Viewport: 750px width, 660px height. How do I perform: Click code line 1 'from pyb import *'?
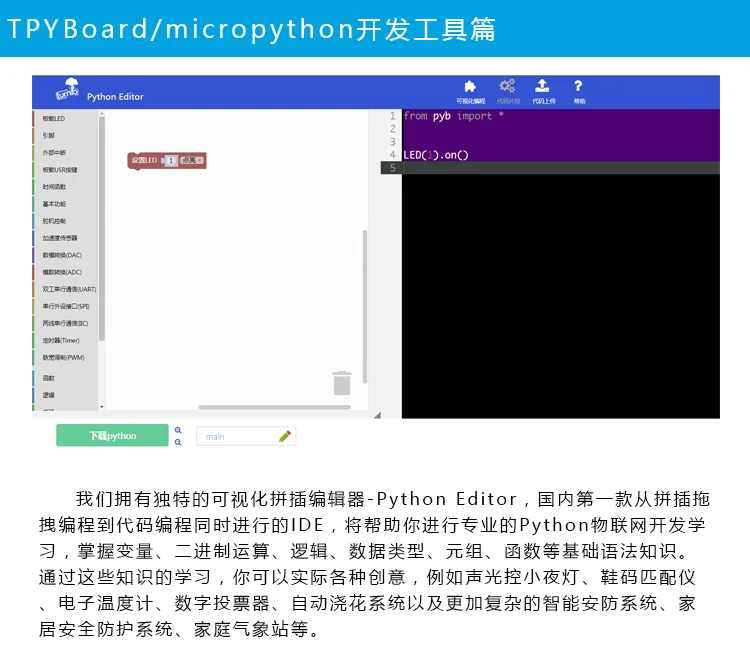click(x=453, y=116)
